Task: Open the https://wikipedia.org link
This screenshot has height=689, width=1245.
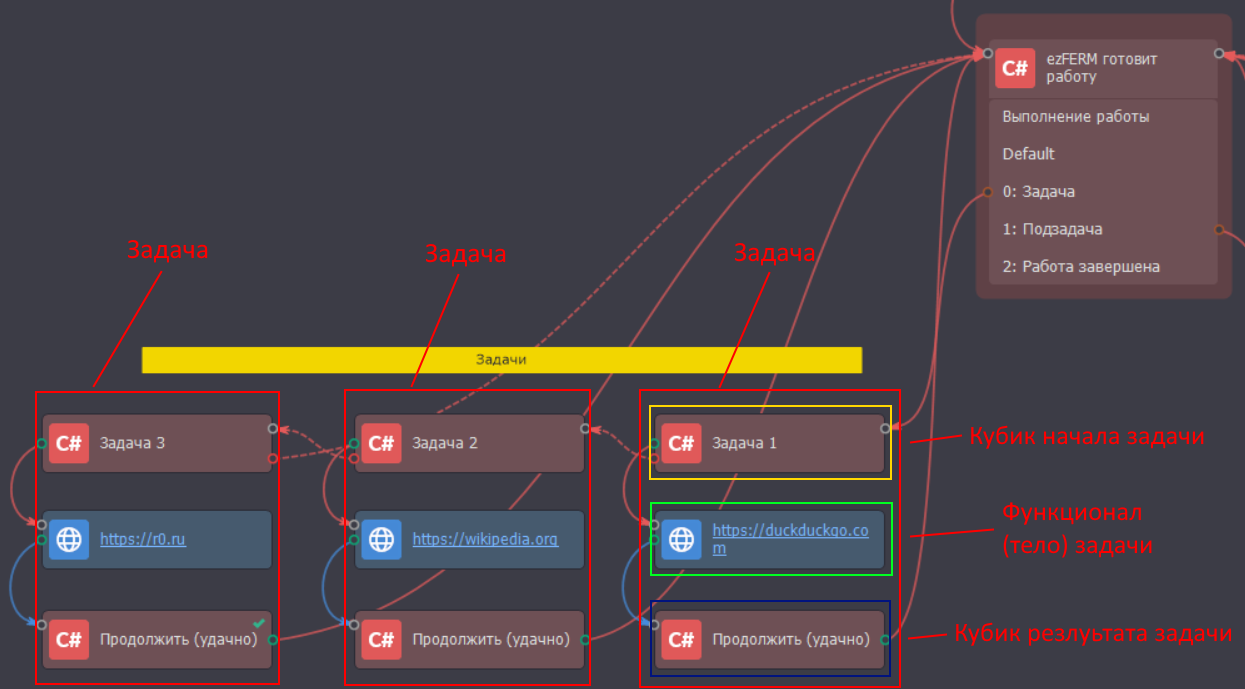Action: click(x=485, y=540)
